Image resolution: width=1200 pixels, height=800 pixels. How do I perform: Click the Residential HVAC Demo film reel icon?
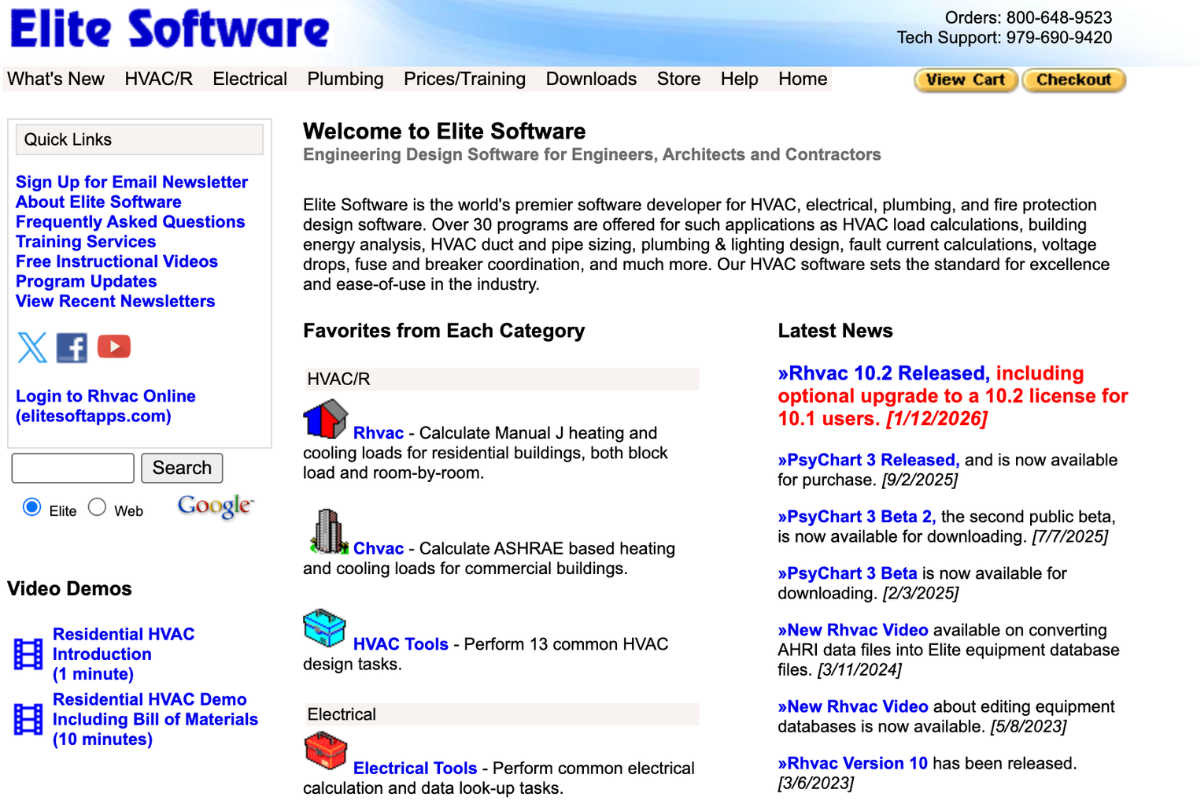click(30, 718)
